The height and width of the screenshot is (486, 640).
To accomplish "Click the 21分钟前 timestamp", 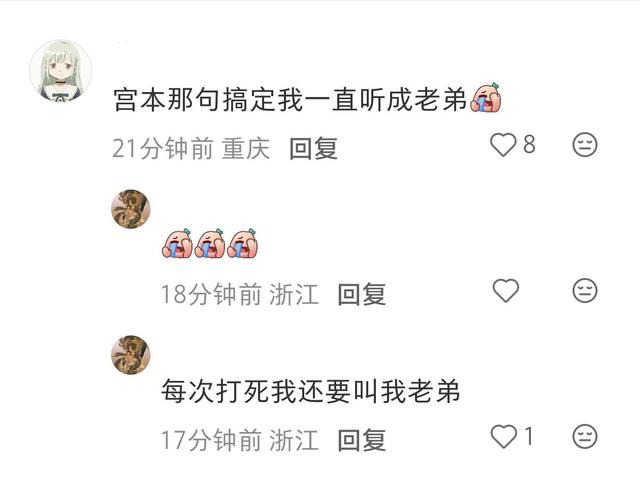I will tap(163, 149).
